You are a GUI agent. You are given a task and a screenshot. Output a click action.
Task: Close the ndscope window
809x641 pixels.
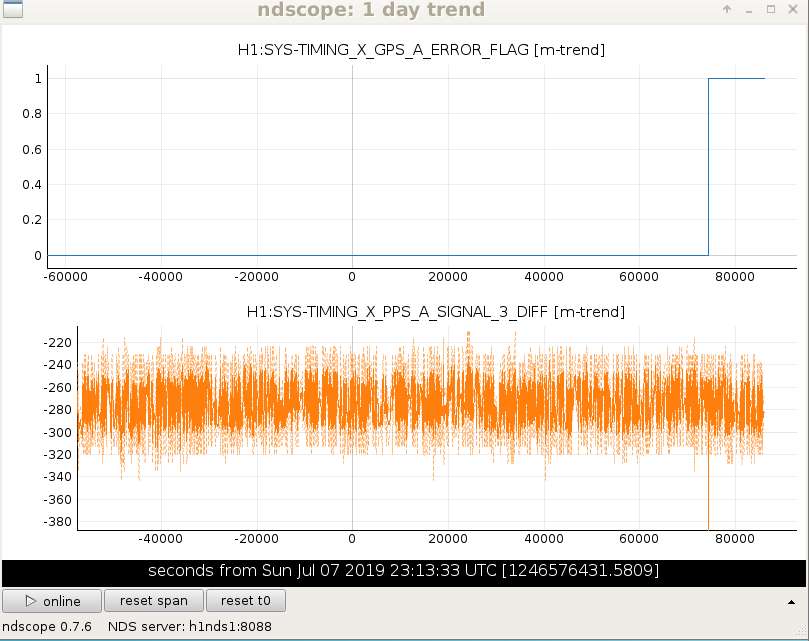[x=793, y=9]
